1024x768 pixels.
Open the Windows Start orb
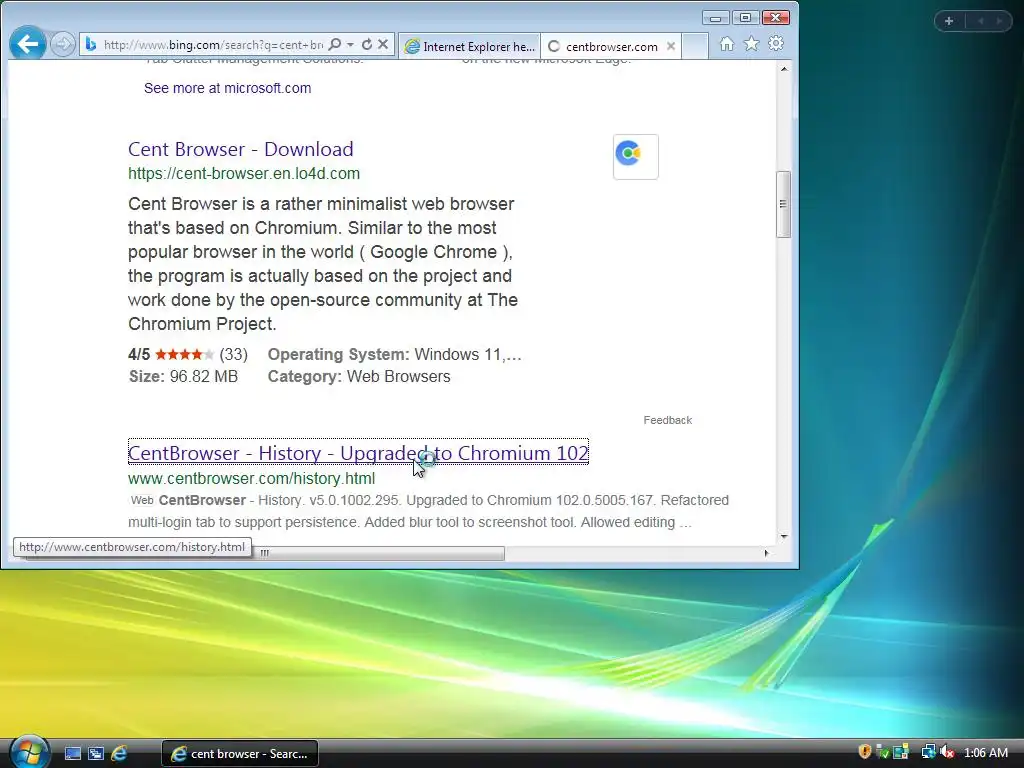click(x=29, y=752)
